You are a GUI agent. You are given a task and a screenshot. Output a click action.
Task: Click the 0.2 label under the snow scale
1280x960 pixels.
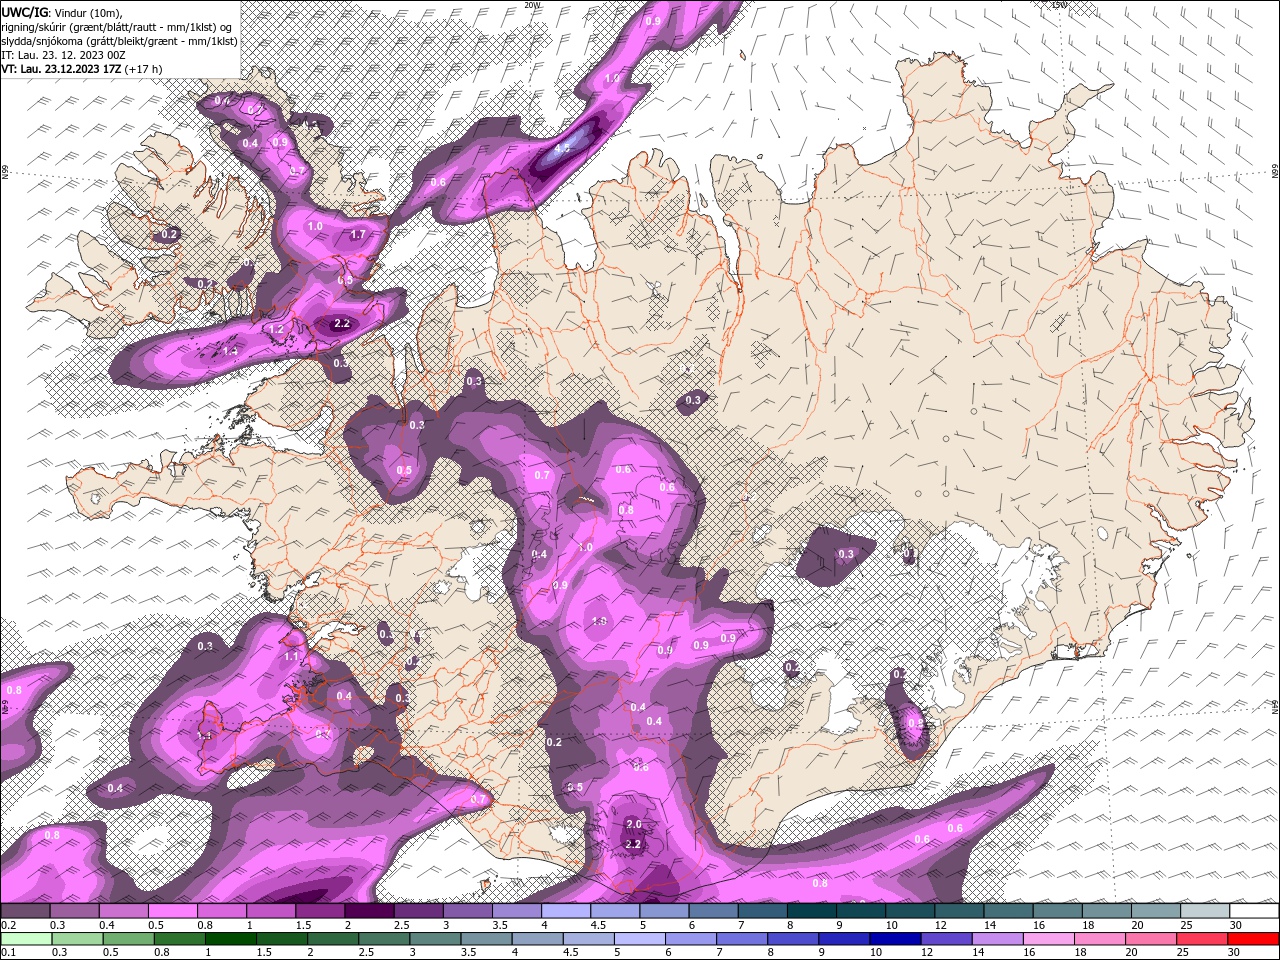(9, 925)
